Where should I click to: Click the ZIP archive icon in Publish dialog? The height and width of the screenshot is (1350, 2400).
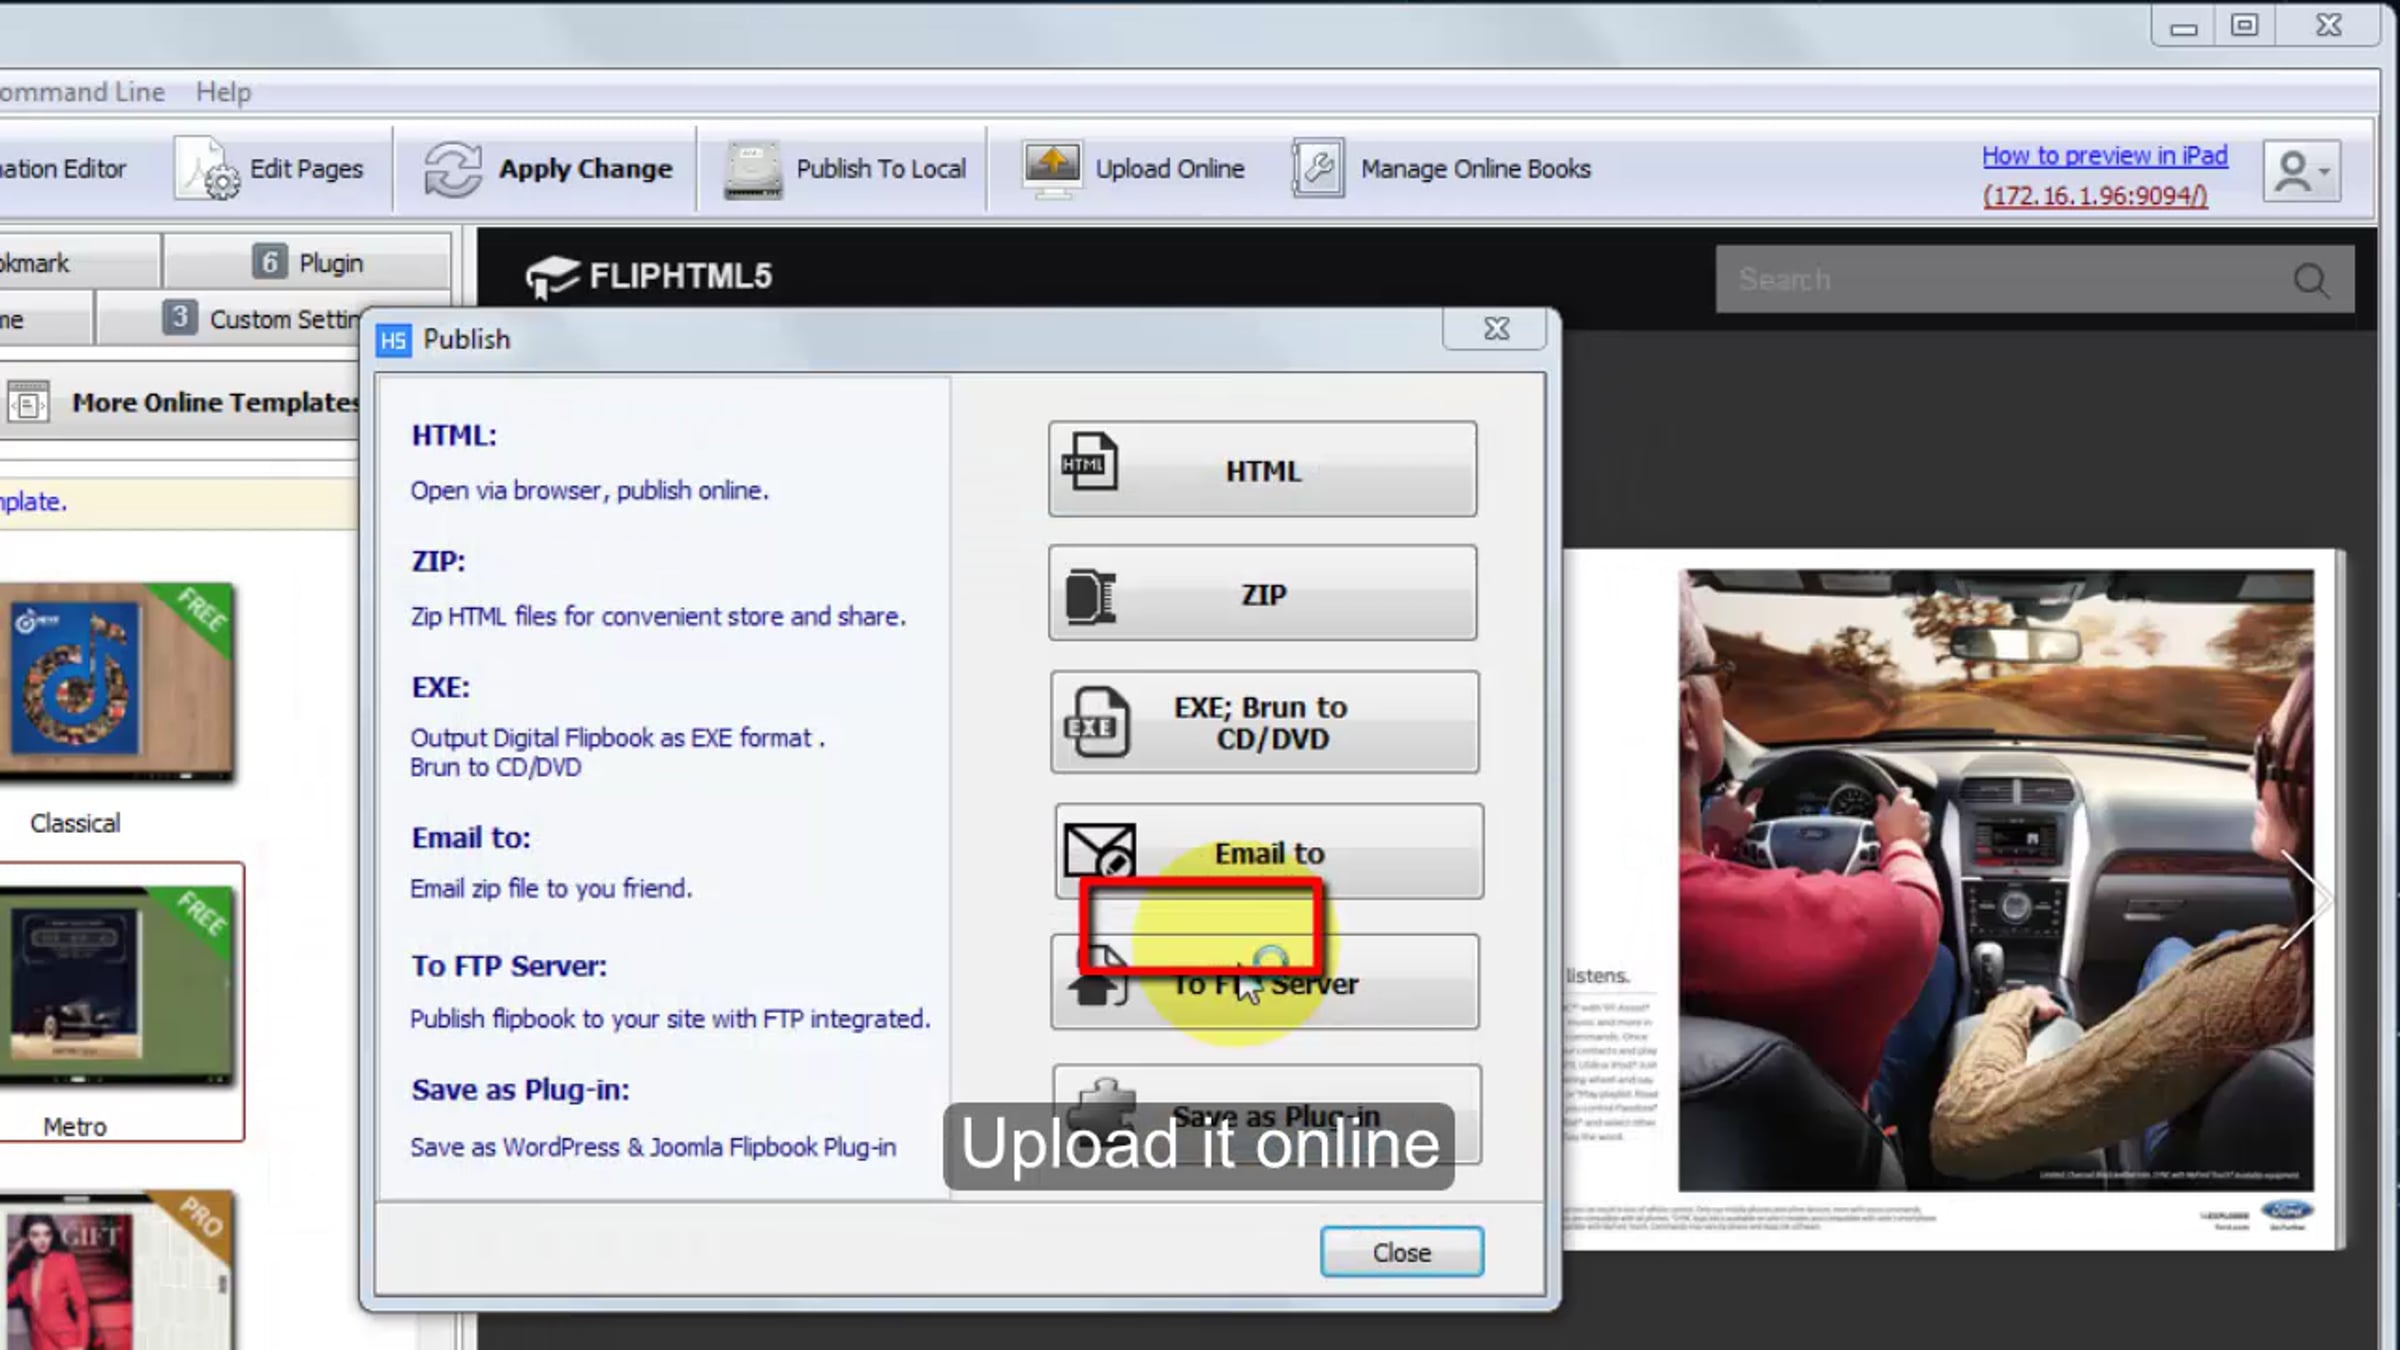[1090, 596]
